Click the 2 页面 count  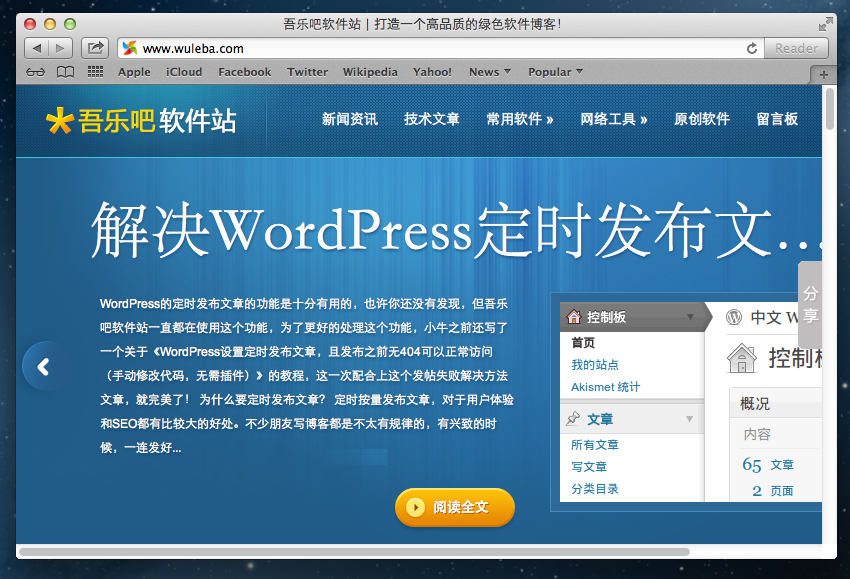pos(772,491)
